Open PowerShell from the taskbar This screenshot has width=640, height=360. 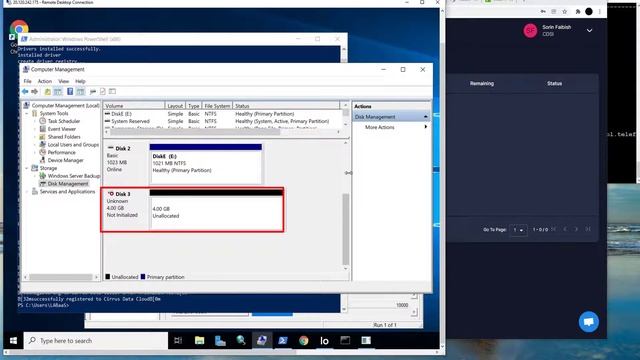point(282,340)
